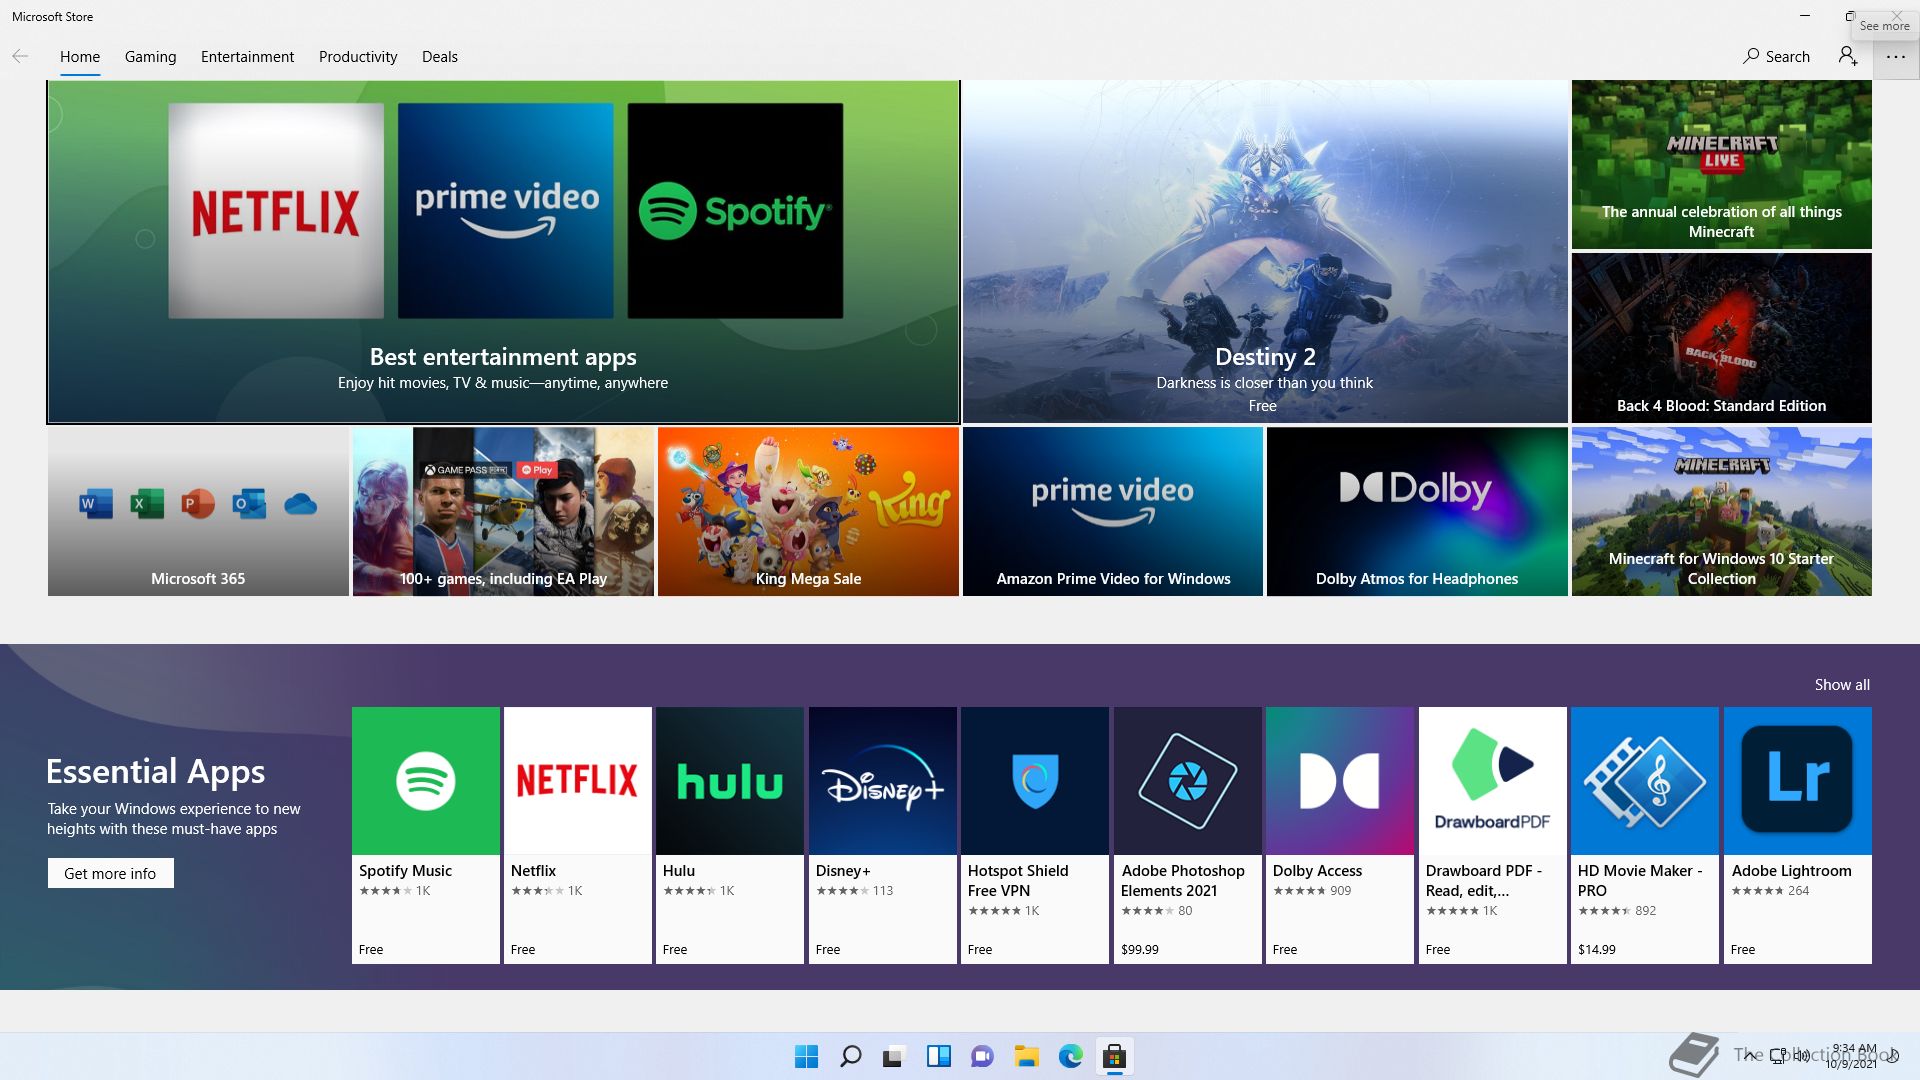Click the $99.99 price for Photoshop Elements
The width and height of the screenshot is (1920, 1080).
pos(1140,950)
